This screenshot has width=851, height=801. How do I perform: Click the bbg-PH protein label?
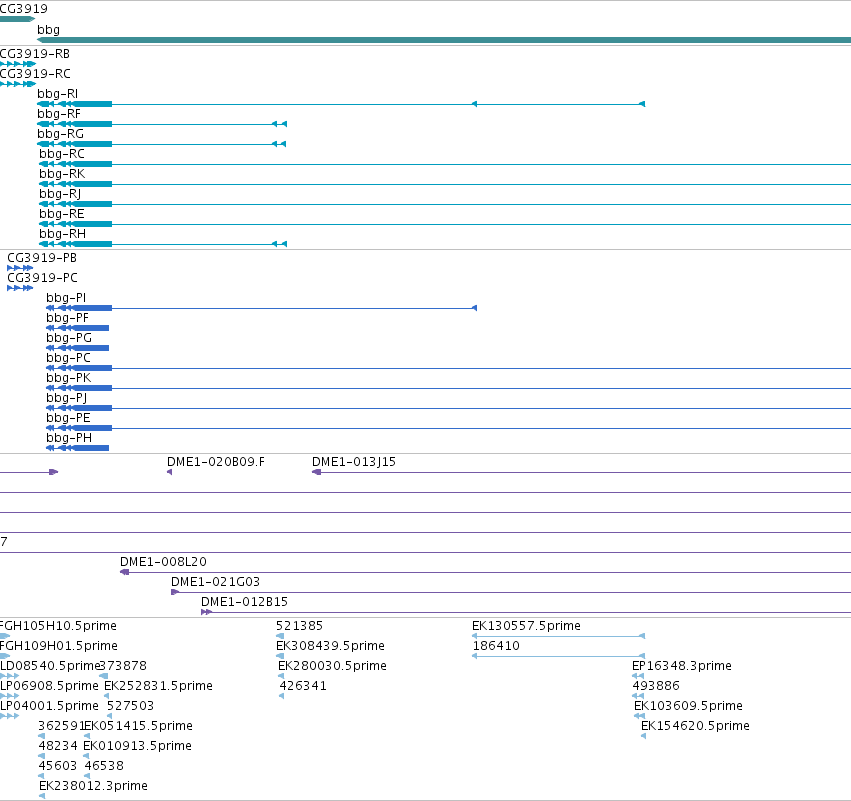tap(69, 438)
